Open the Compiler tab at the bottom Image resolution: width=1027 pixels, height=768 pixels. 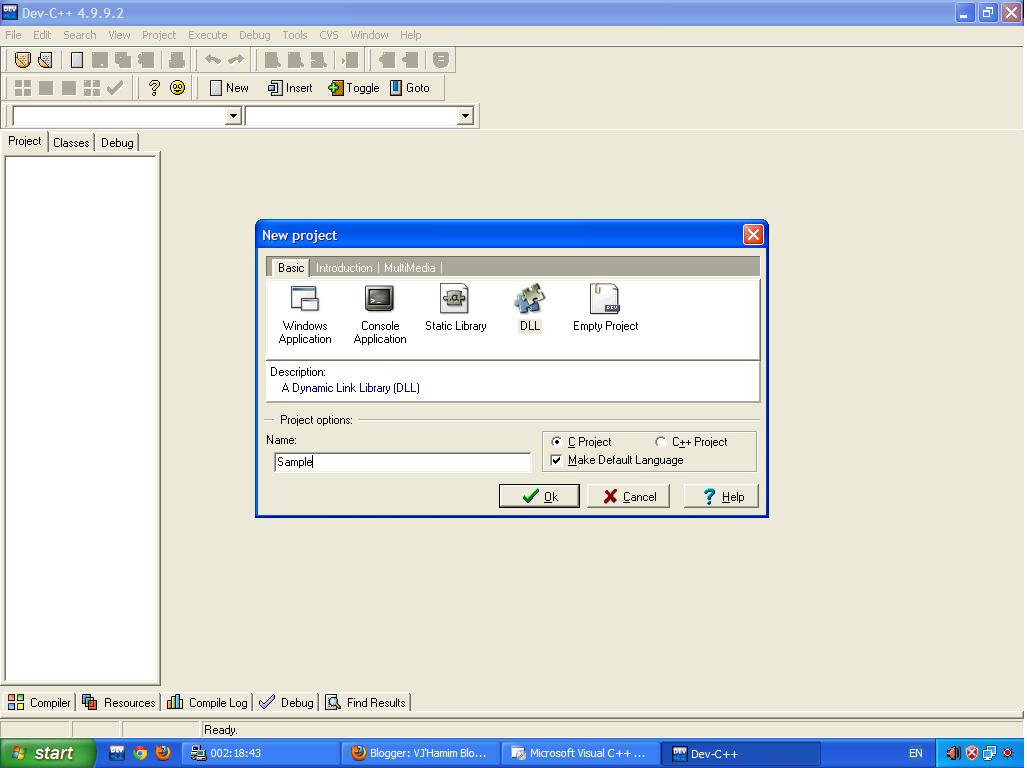(x=39, y=703)
